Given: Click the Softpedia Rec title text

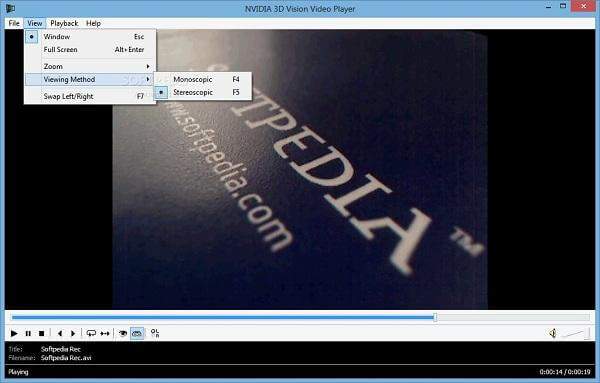Looking at the screenshot, I should pyautogui.click(x=61, y=349).
